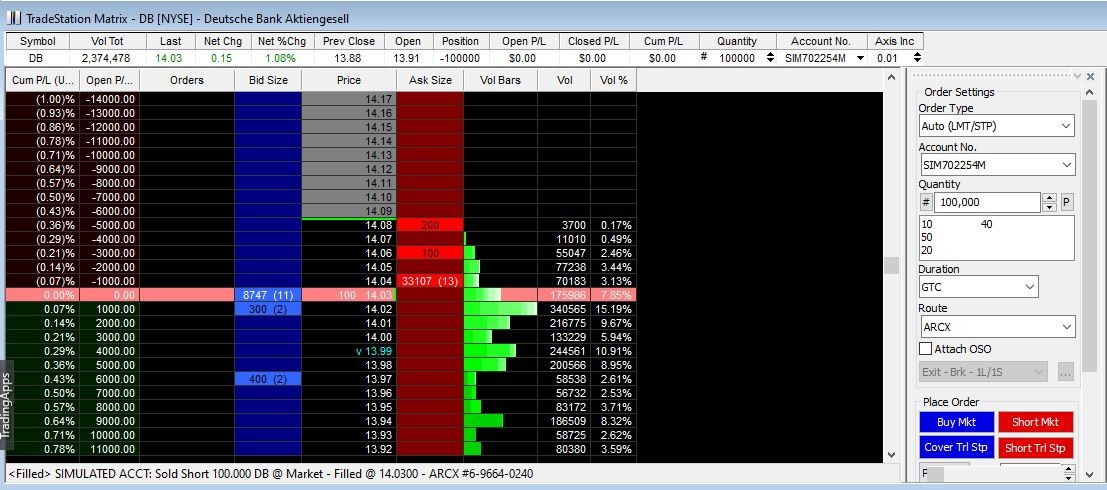
Task: Click the Position value -100000
Action: [460, 59]
